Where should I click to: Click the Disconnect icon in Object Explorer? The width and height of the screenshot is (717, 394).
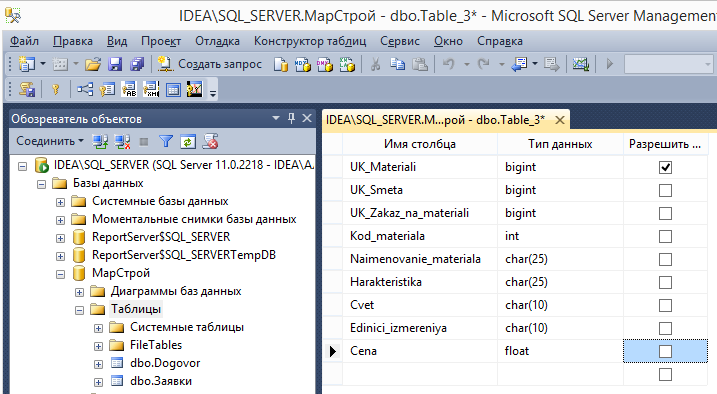click(x=122, y=142)
